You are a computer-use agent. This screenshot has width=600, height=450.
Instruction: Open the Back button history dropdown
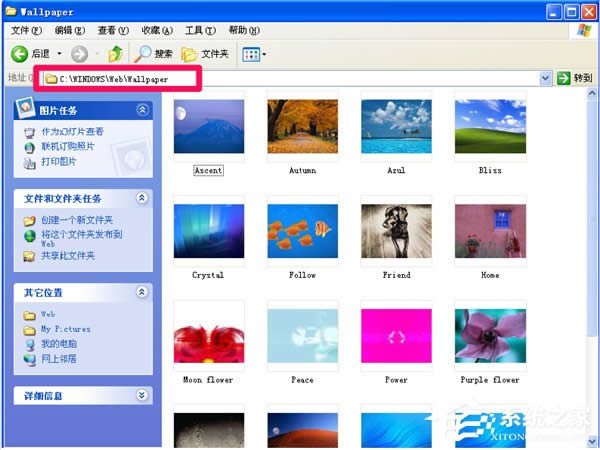pos(59,53)
